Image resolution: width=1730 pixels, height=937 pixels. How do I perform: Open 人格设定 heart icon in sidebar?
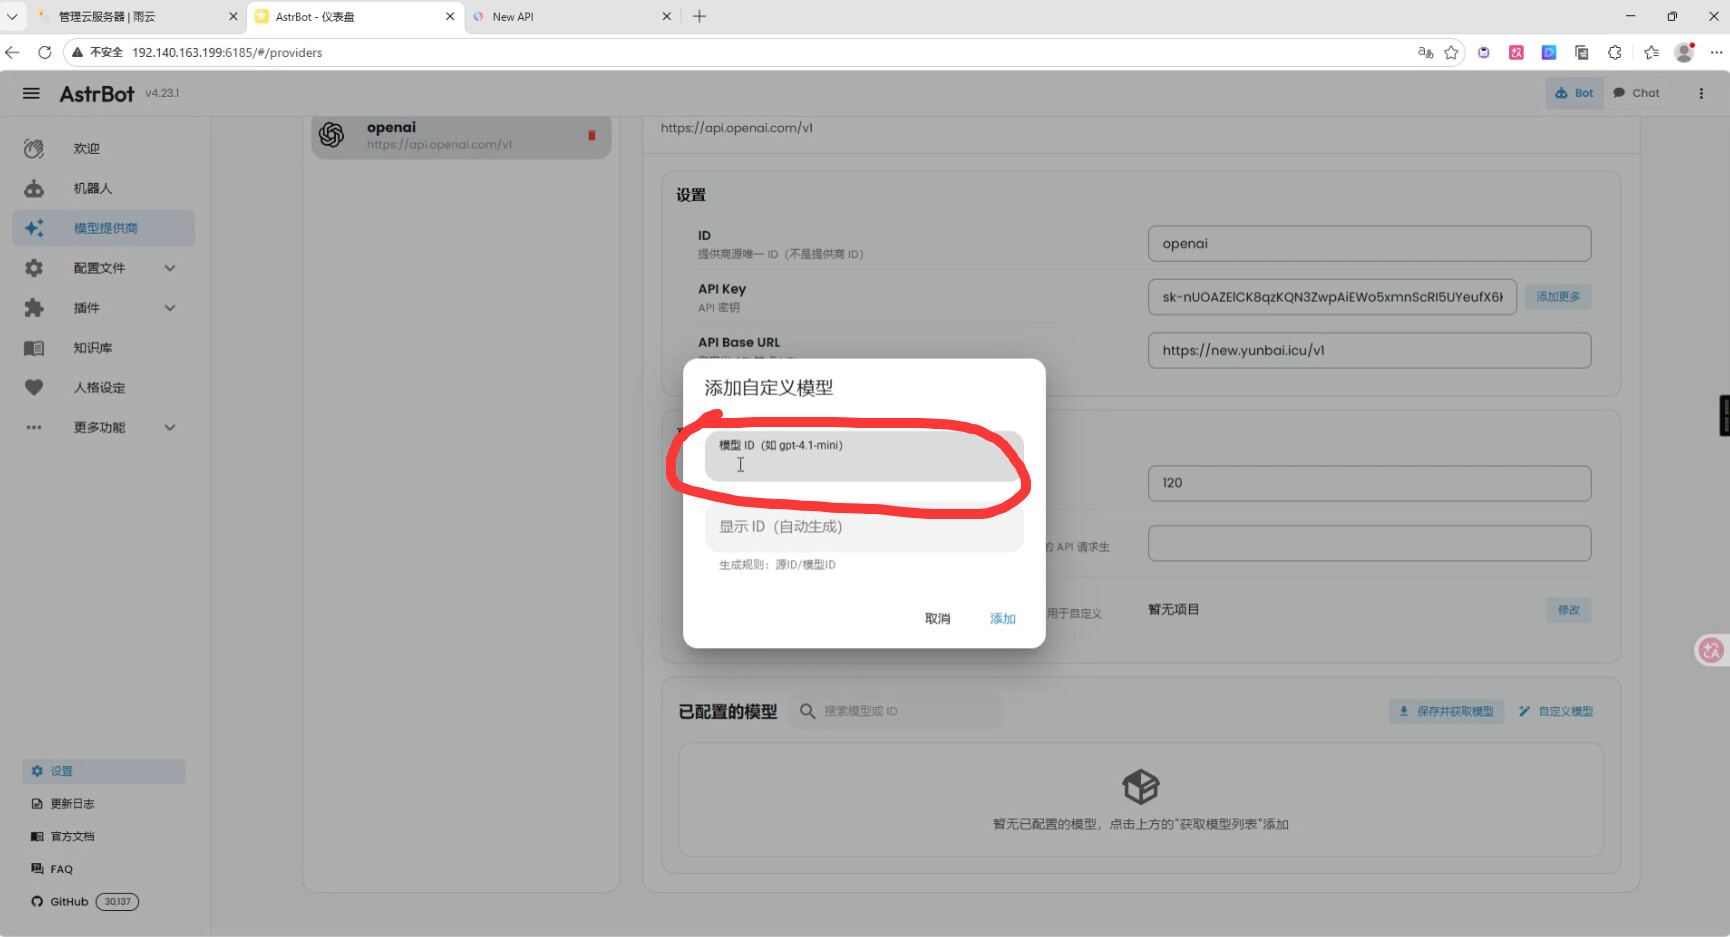[34, 388]
